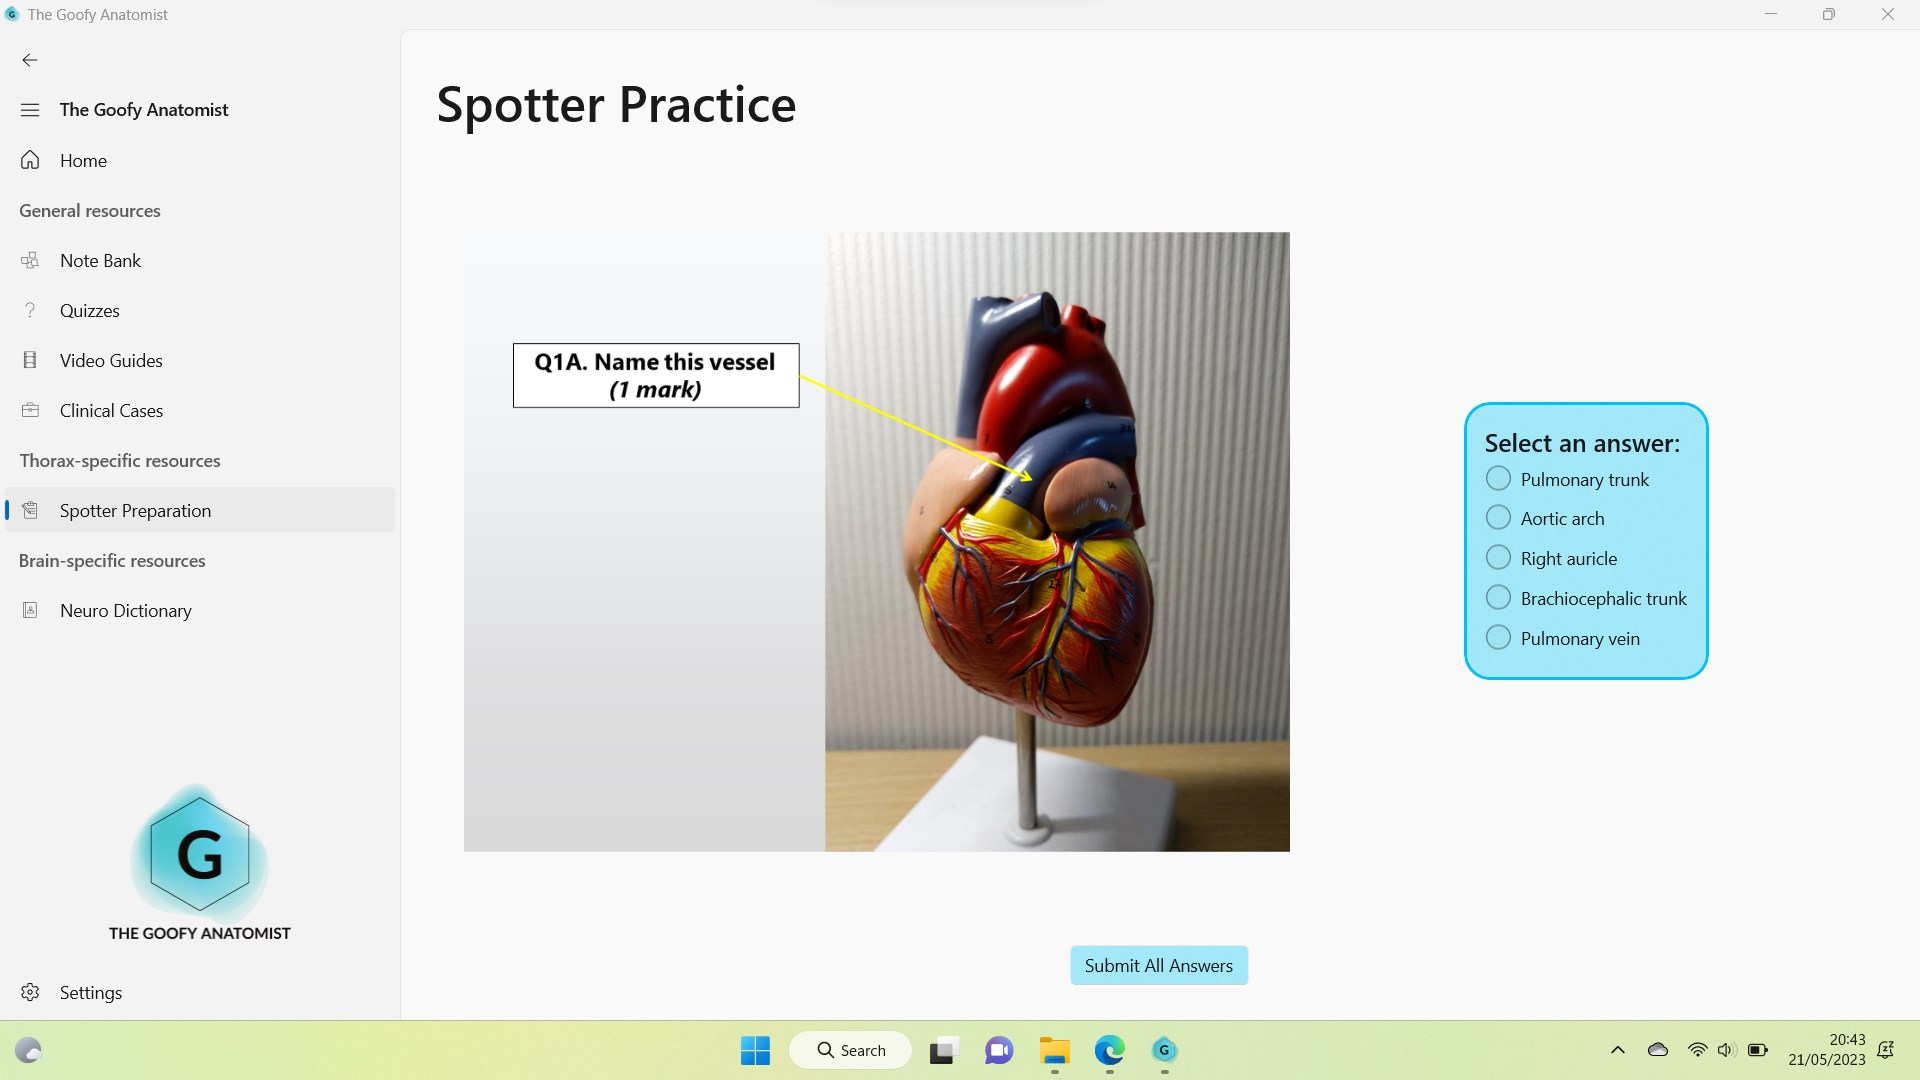Viewport: 1920px width, 1080px height.
Task: Open the Note Bank section
Action: [99, 260]
